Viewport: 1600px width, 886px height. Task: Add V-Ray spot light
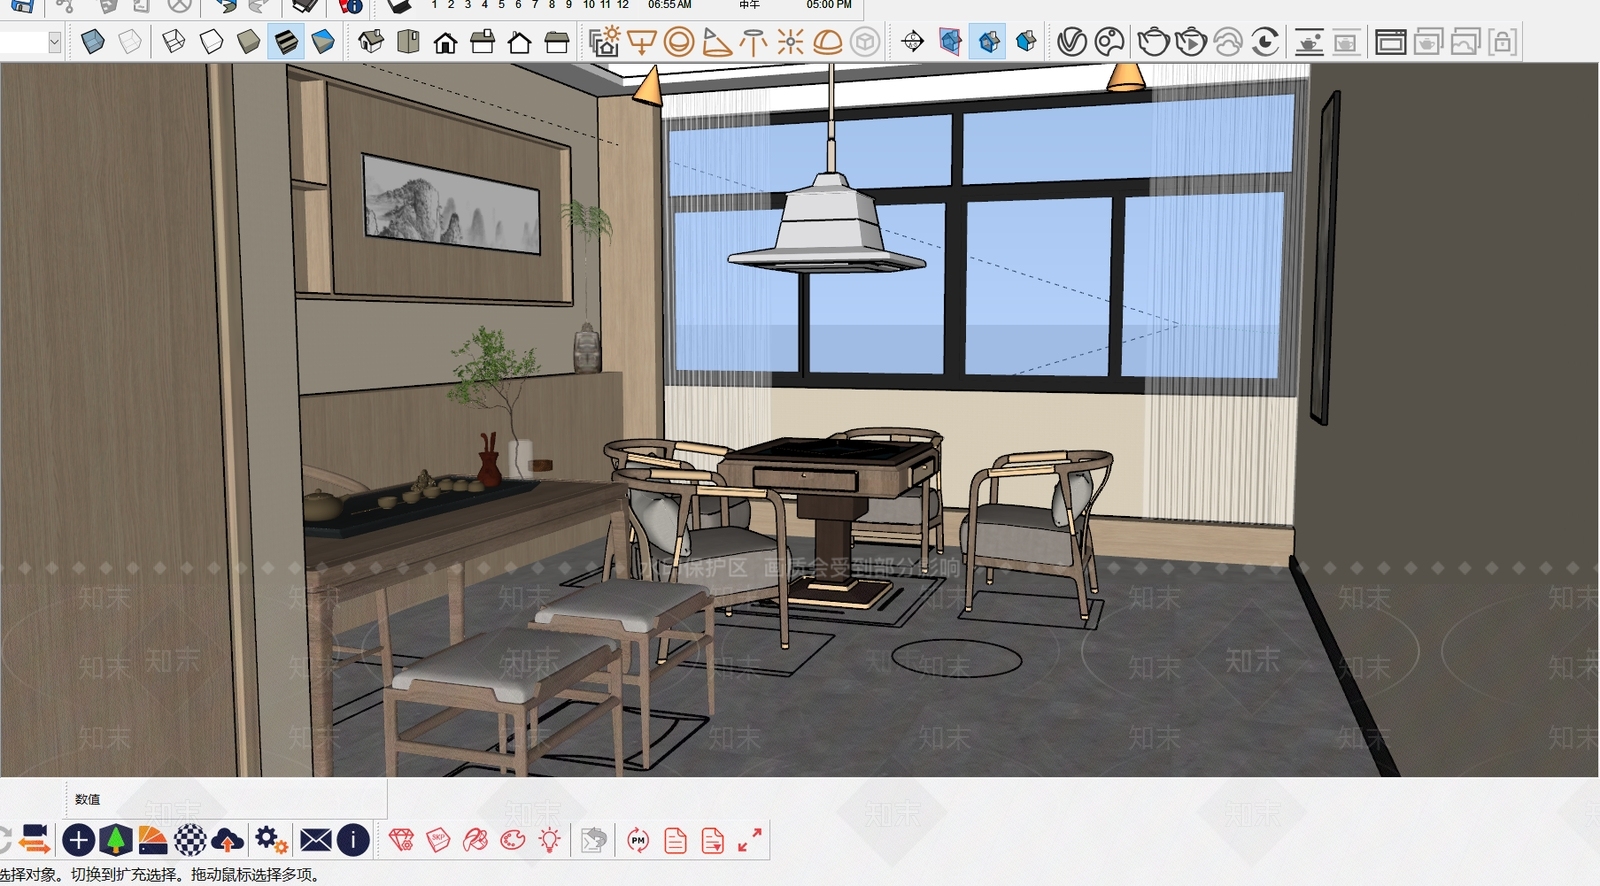tap(716, 42)
